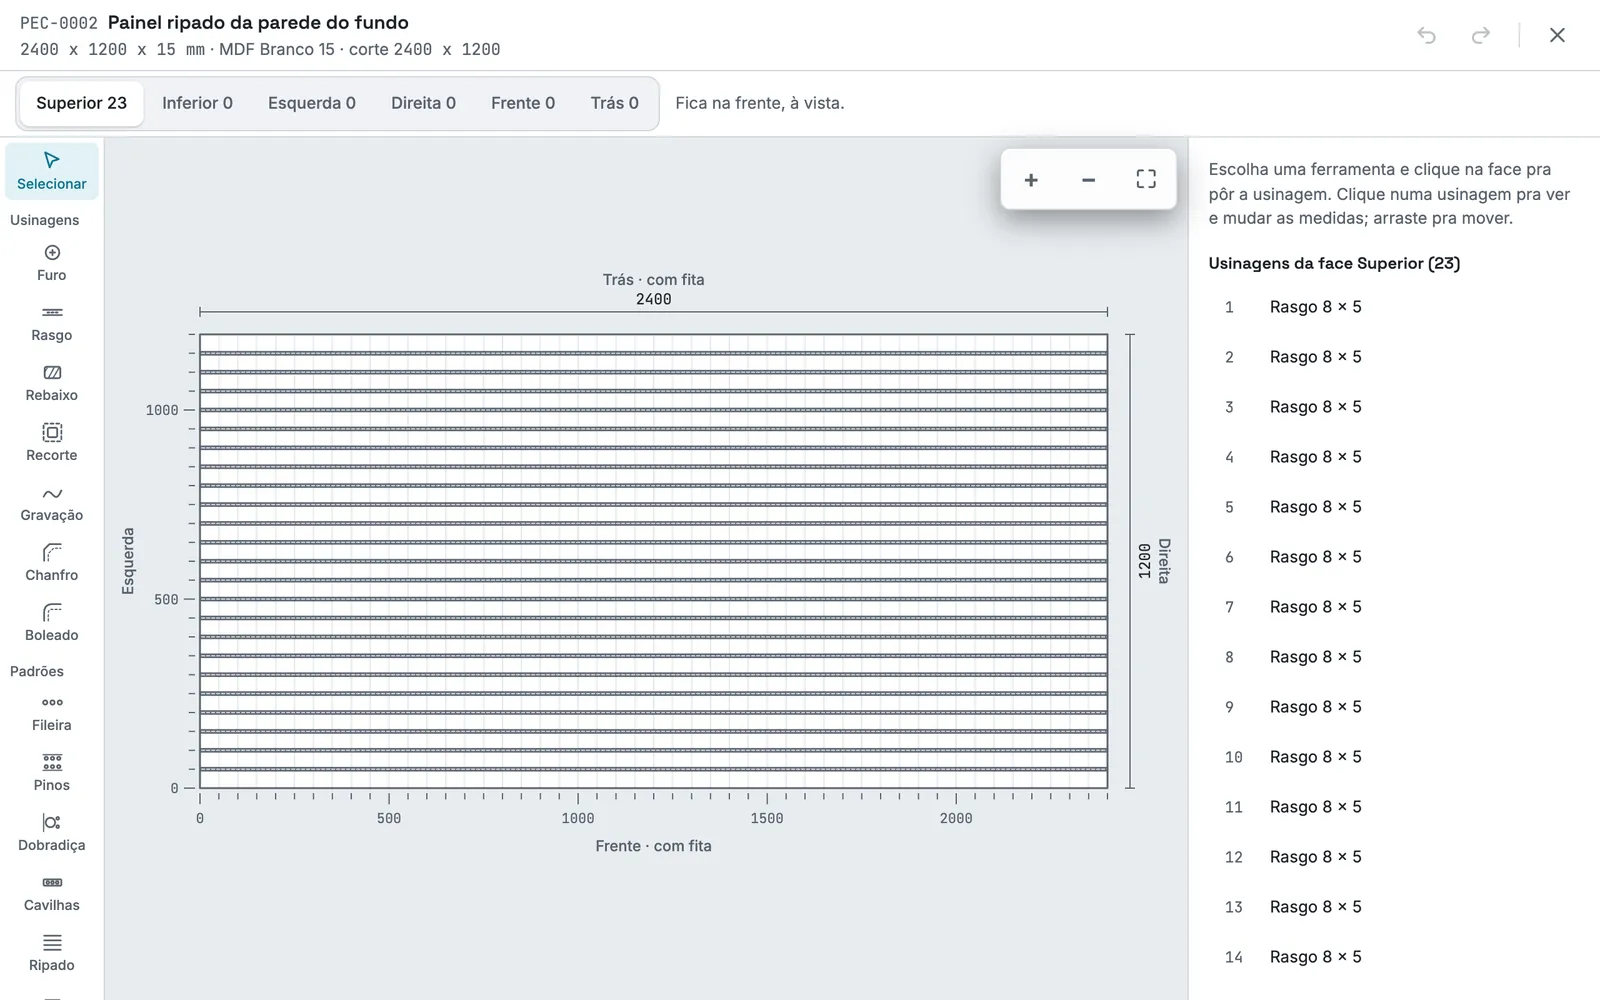Choose the Pinos pattern tool

[52, 773]
